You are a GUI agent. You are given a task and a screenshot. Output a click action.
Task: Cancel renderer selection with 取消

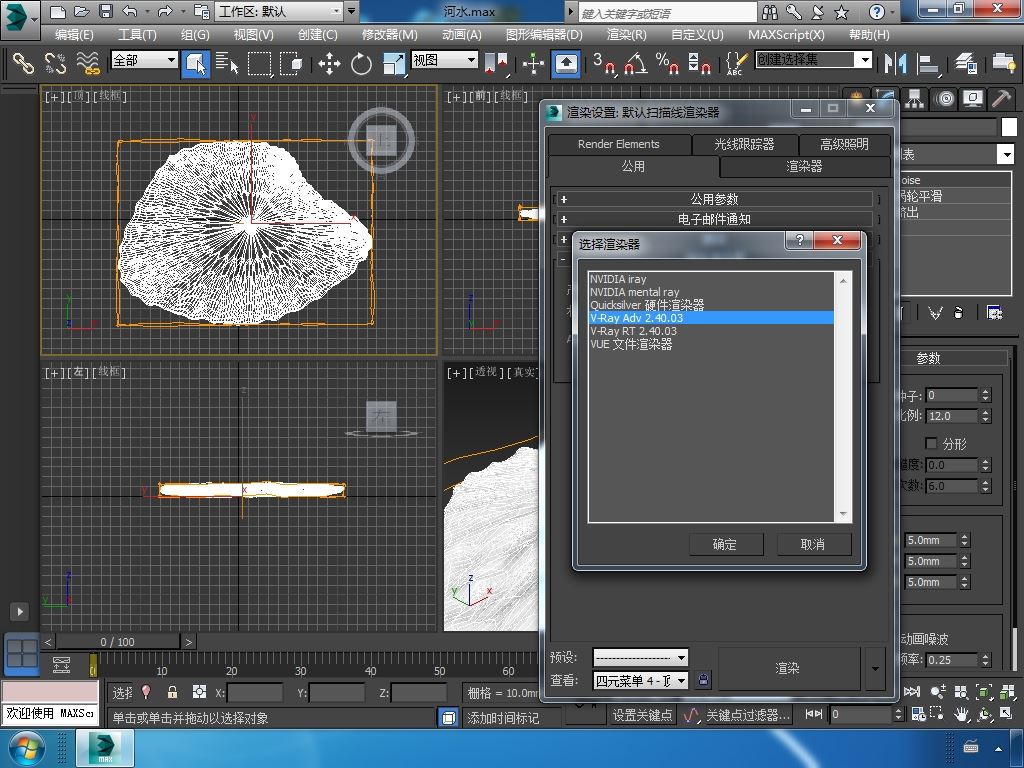(x=813, y=544)
